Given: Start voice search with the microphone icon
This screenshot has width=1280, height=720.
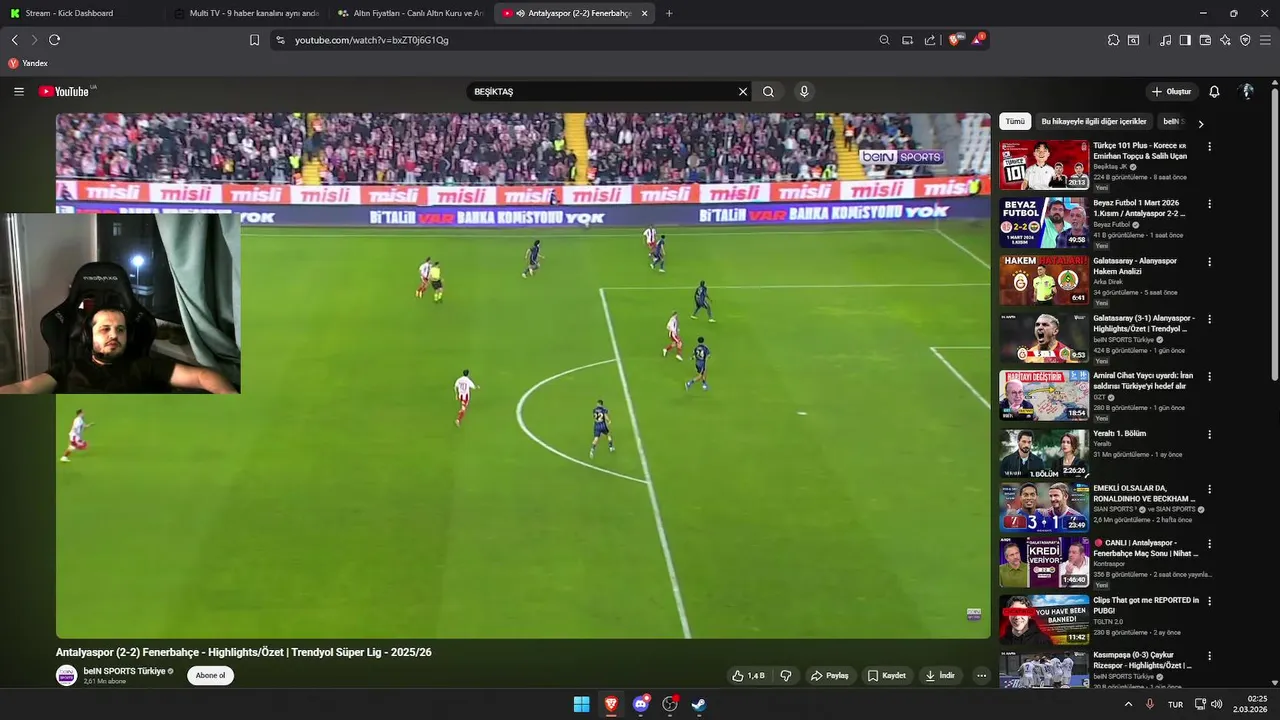Looking at the screenshot, I should [x=804, y=91].
